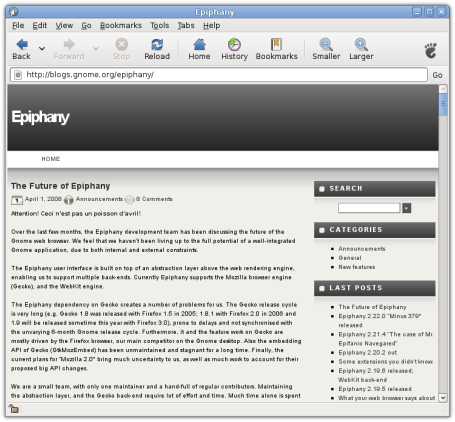Submit the blog search arrow button

407,208
